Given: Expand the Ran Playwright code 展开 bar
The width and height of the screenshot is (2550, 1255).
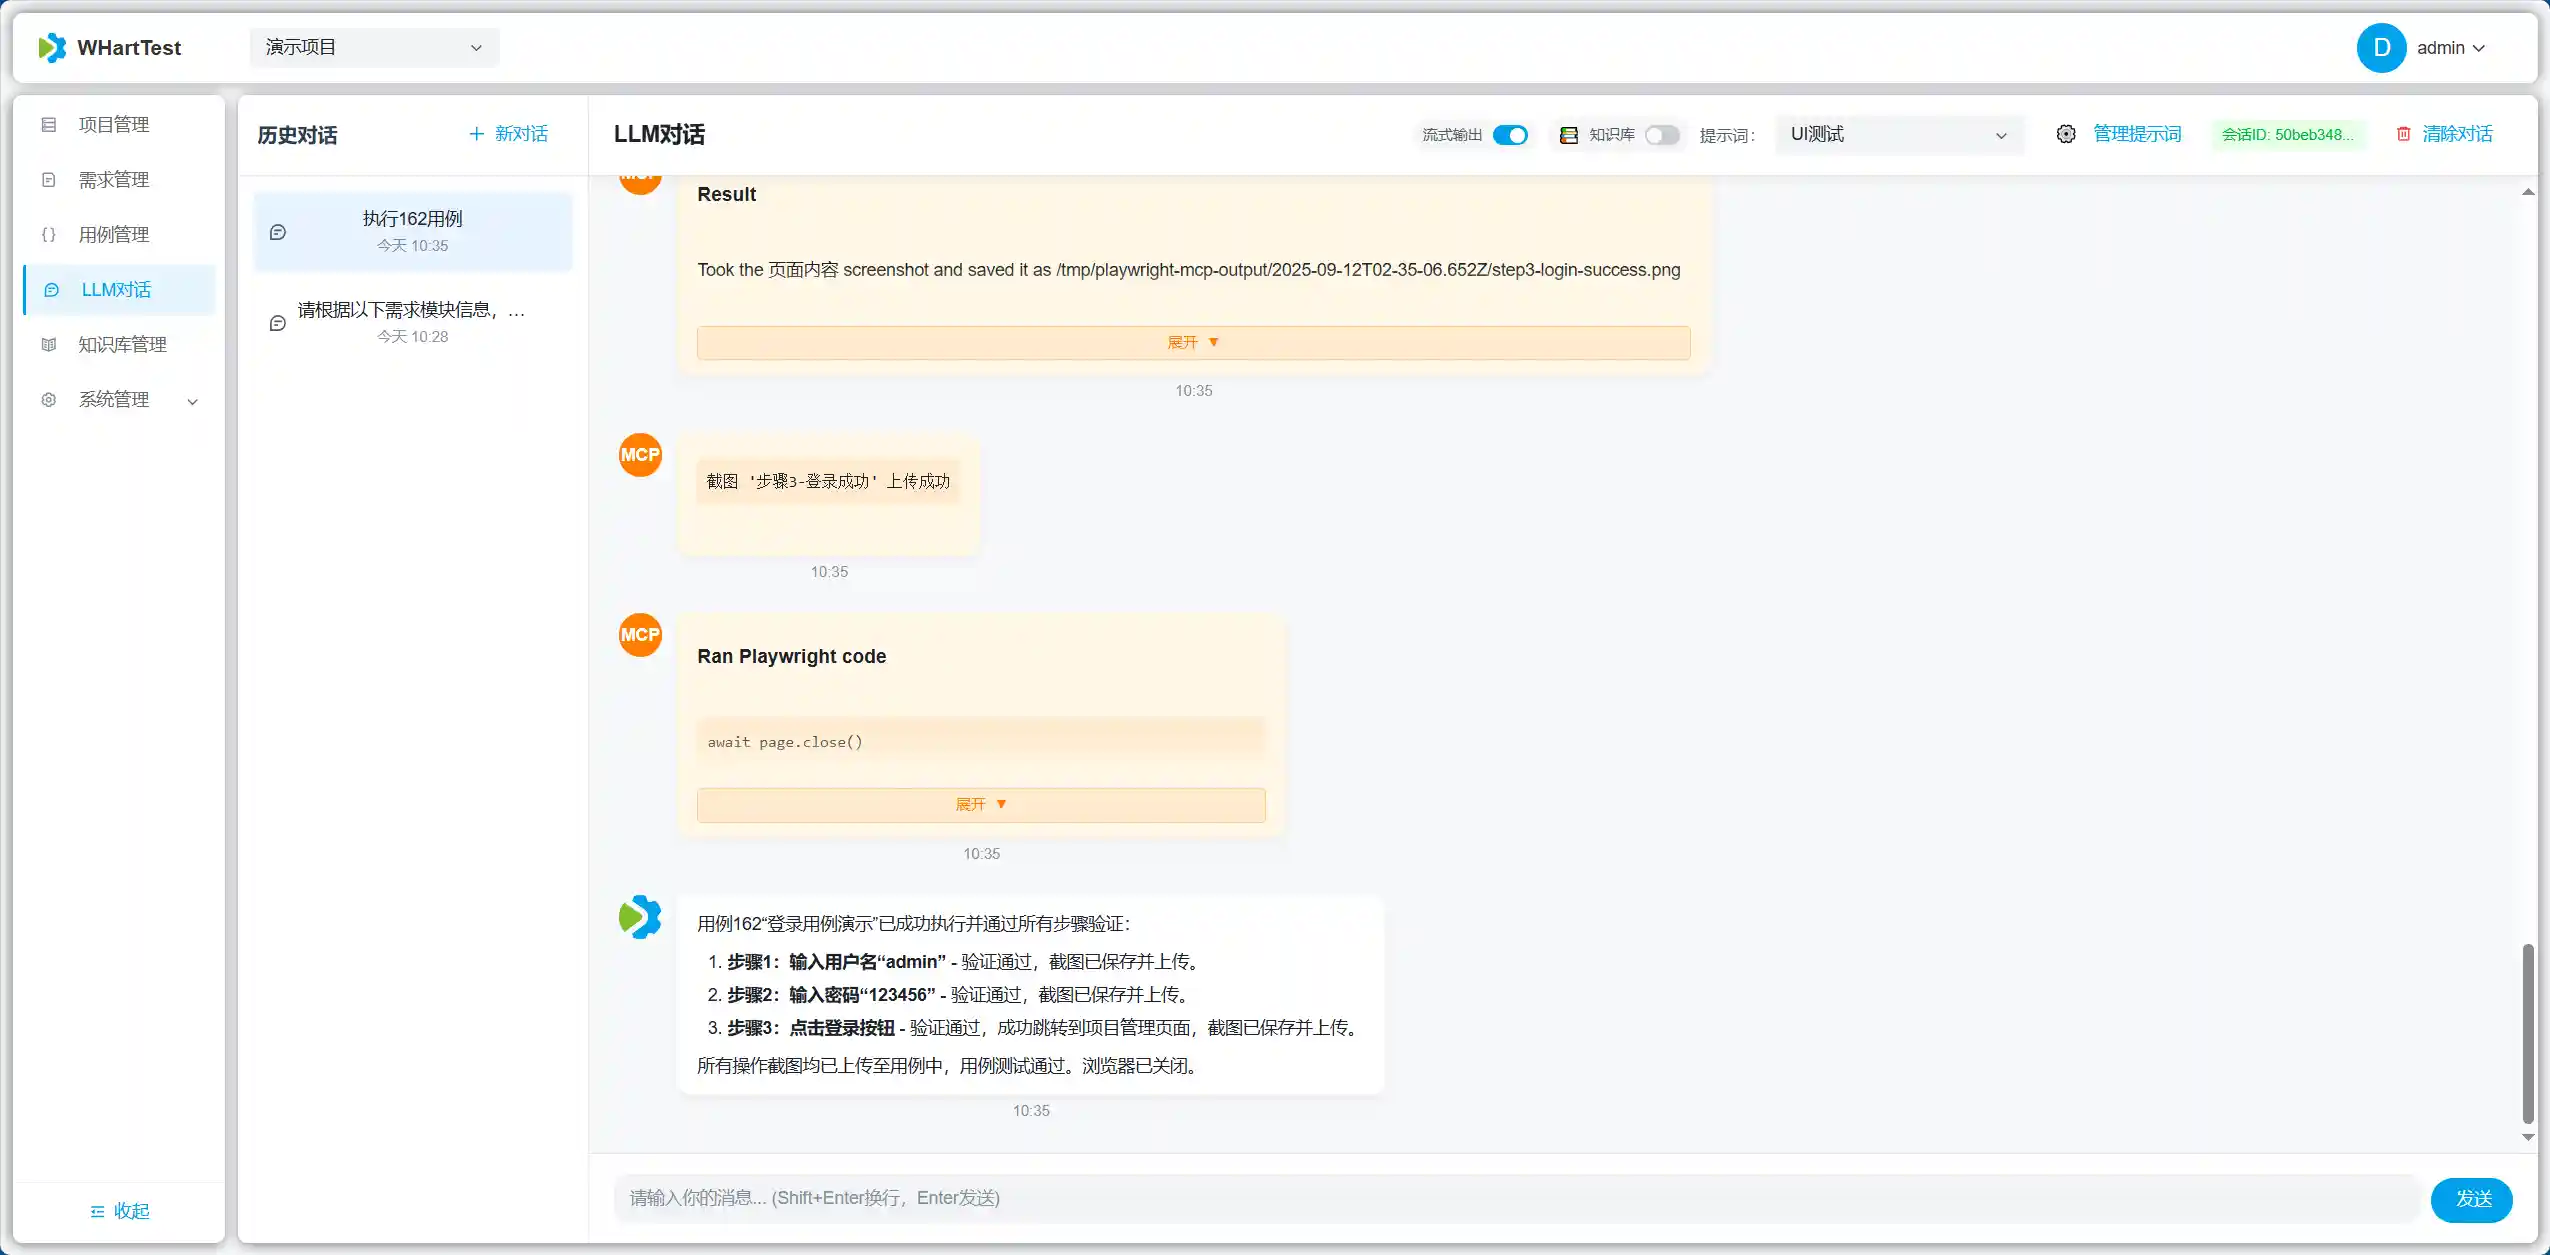Looking at the screenshot, I should pos(980,805).
